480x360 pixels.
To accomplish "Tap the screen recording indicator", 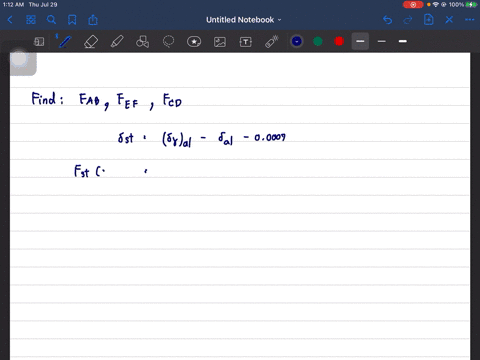I will [x=413, y=5].
